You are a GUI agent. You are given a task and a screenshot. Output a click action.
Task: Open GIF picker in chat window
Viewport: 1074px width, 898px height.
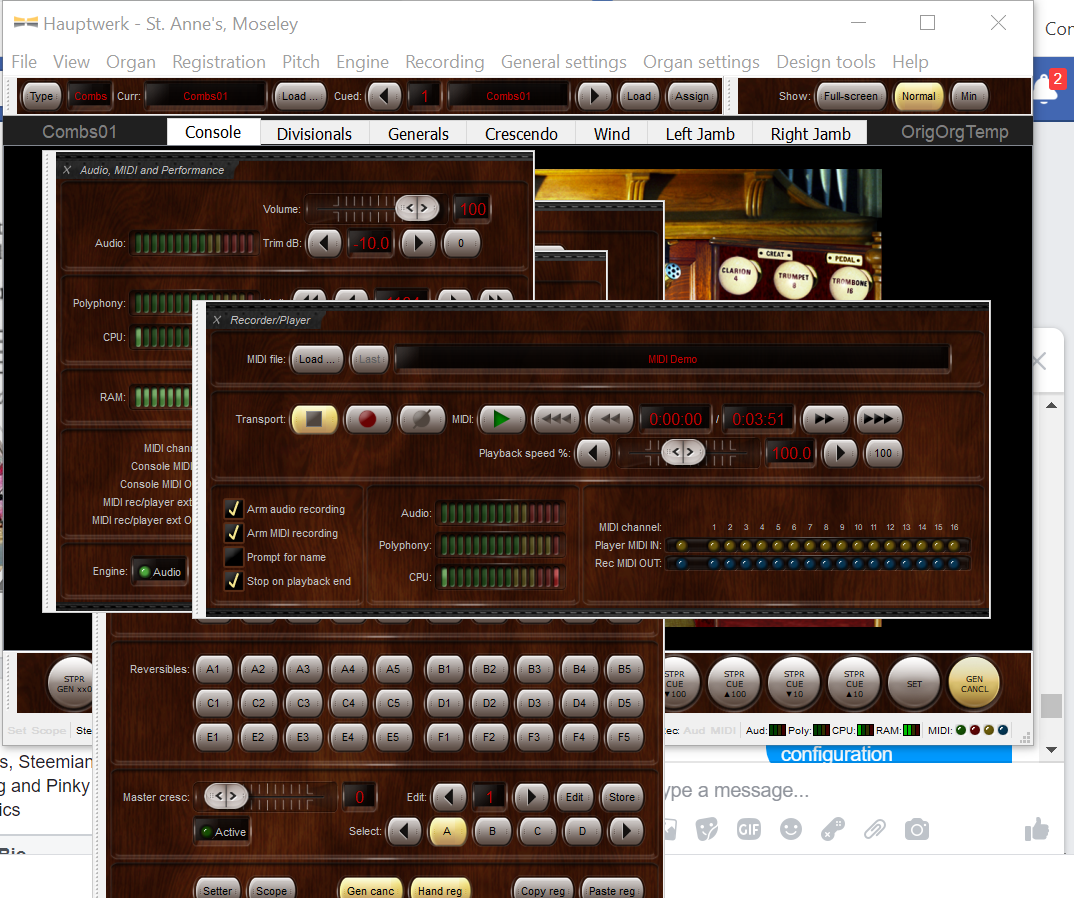point(749,830)
